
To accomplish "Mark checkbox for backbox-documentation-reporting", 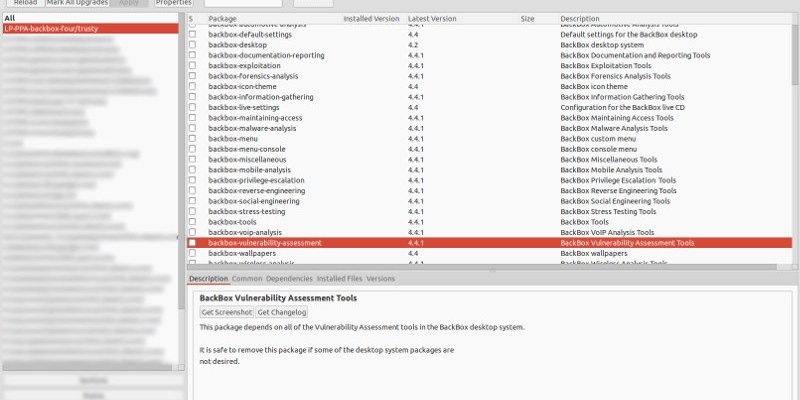I will (x=192, y=55).
